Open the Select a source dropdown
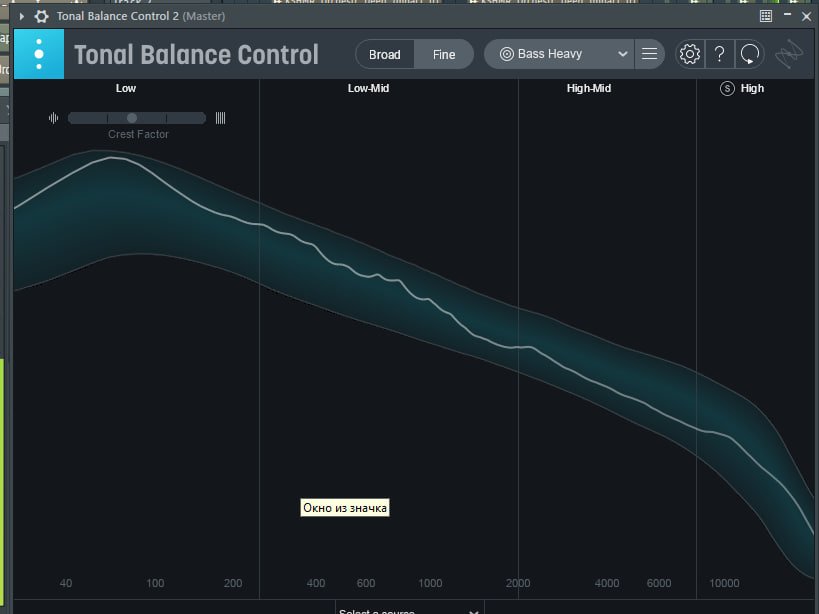 pyautogui.click(x=408, y=609)
